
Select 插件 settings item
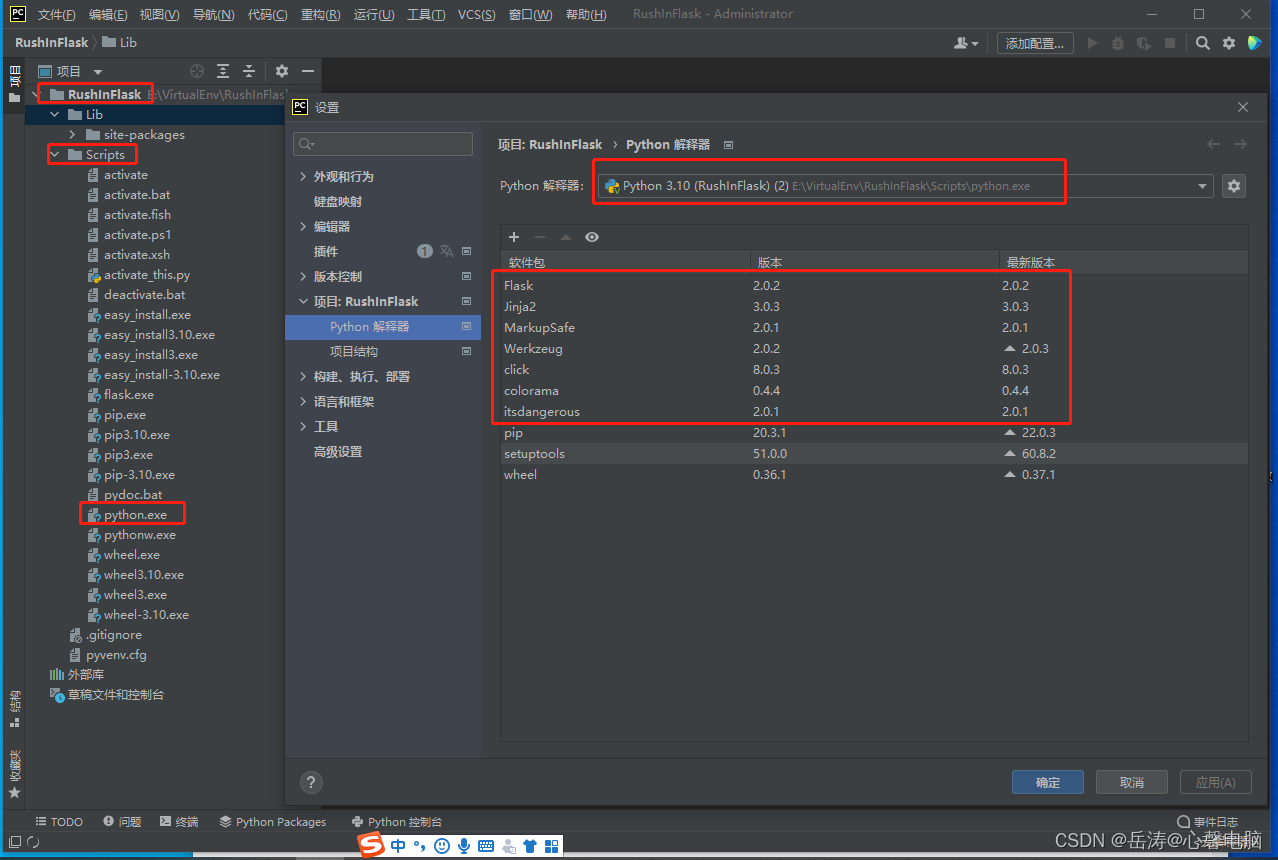[326, 251]
